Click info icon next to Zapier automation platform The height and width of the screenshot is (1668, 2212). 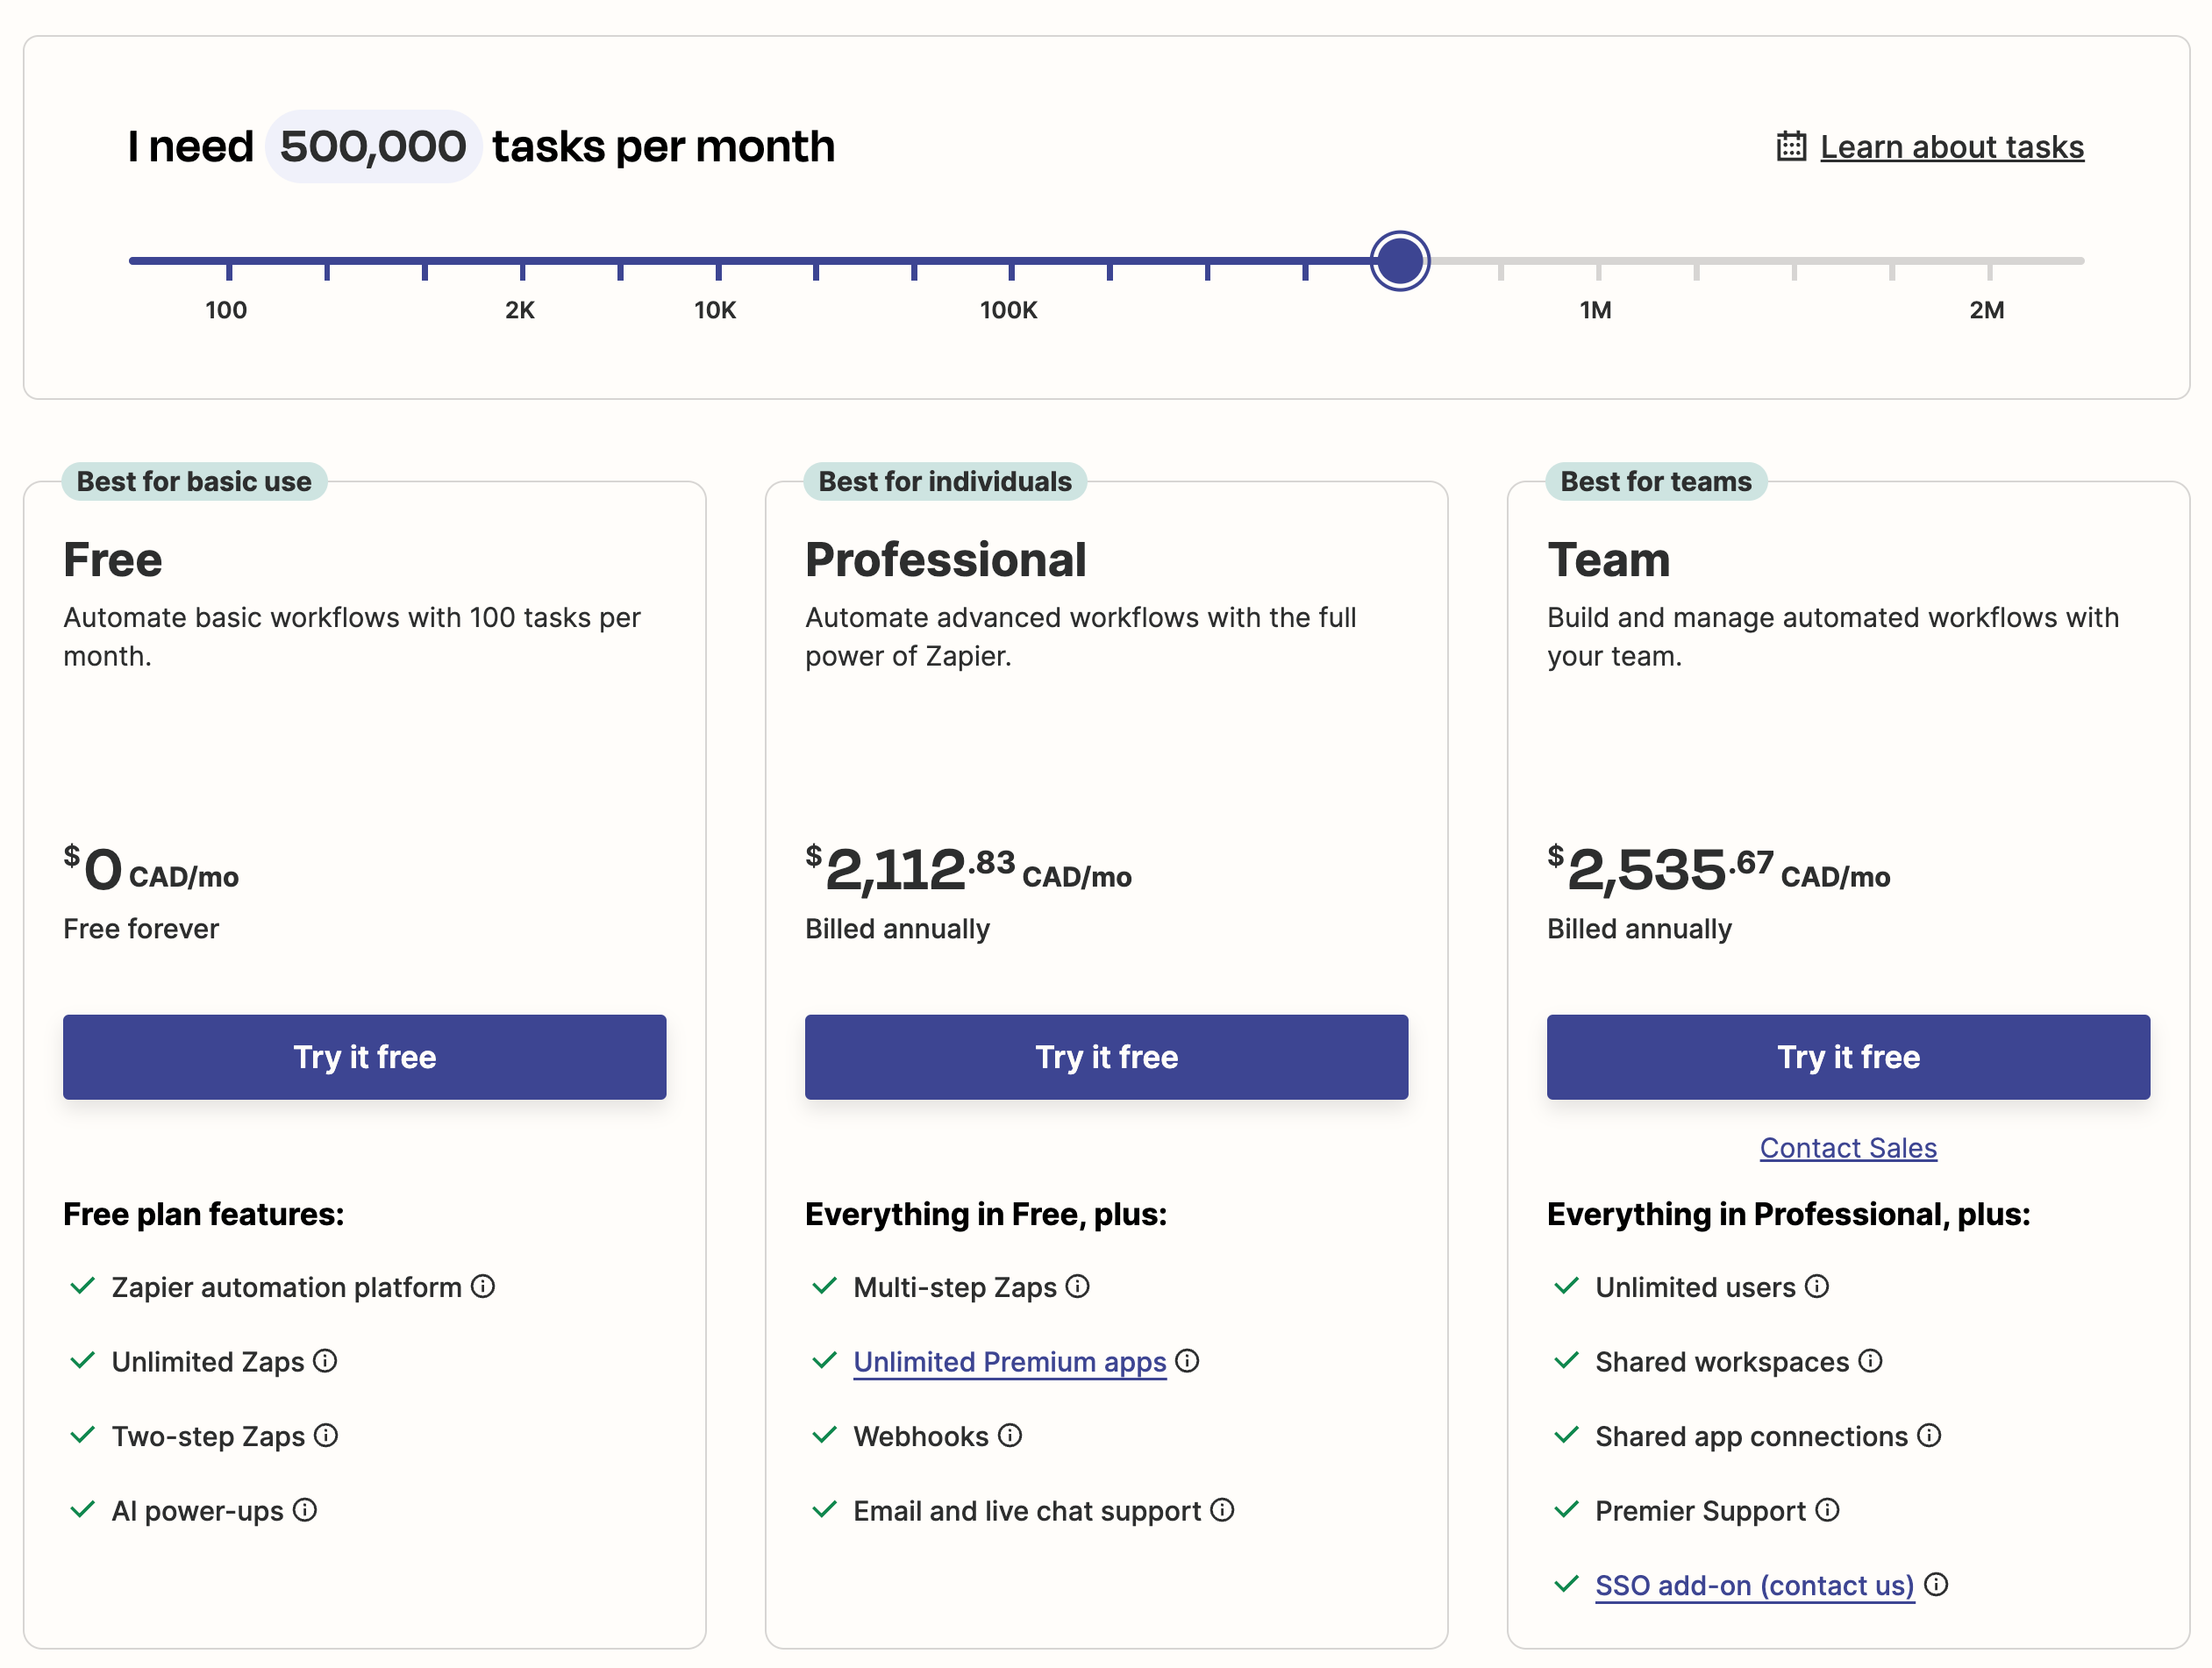click(x=483, y=1286)
